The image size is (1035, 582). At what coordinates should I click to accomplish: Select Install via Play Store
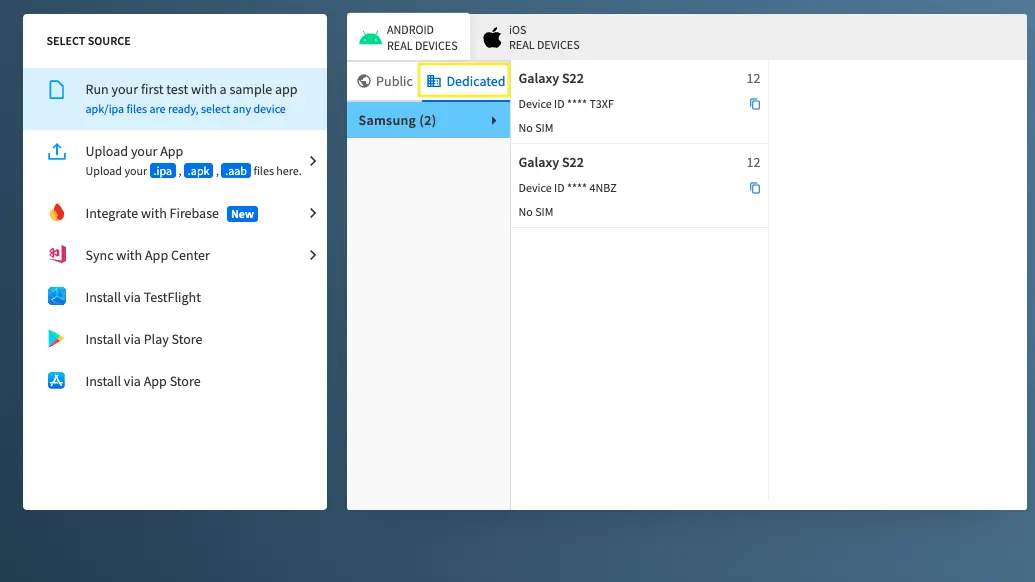pos(175,339)
